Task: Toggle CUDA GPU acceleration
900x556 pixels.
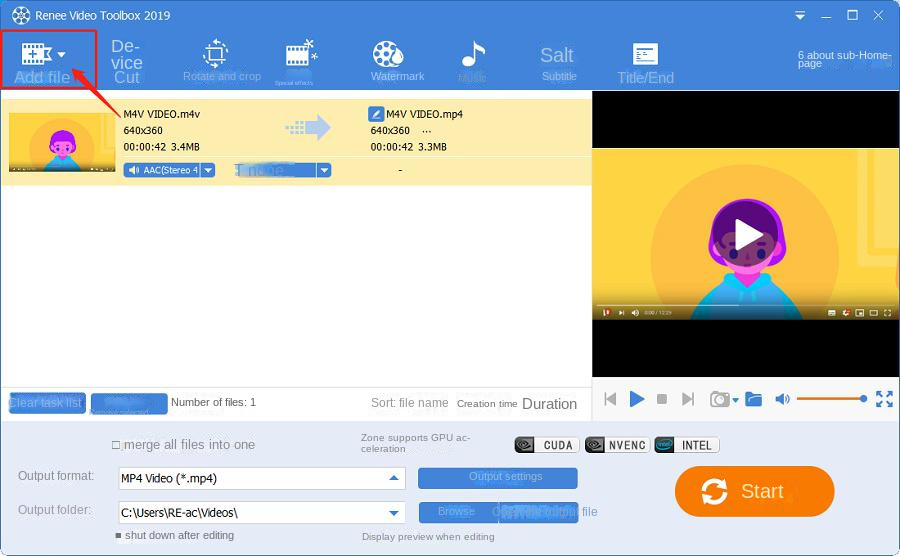Action: tap(546, 445)
